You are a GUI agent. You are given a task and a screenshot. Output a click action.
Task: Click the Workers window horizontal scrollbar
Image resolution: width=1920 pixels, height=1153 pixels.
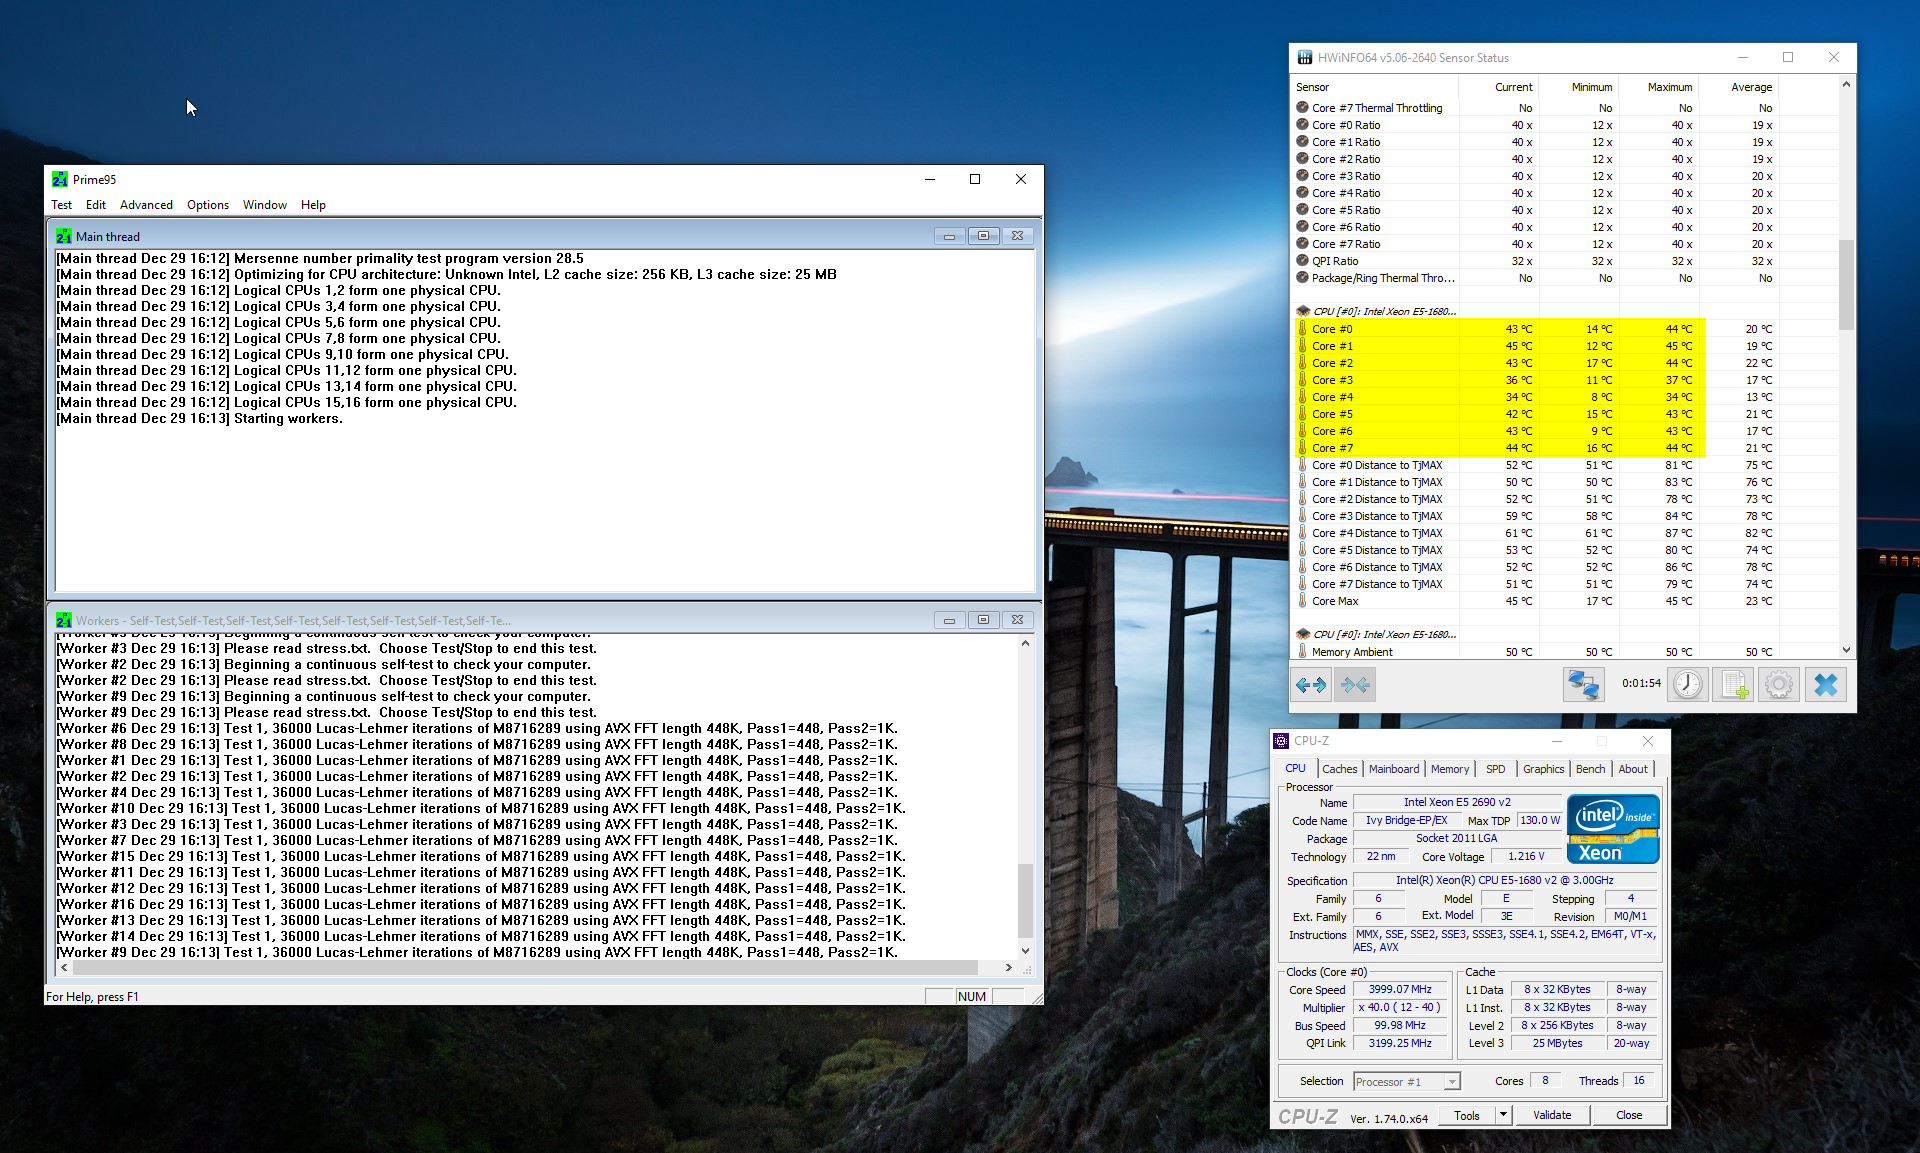click(520, 968)
